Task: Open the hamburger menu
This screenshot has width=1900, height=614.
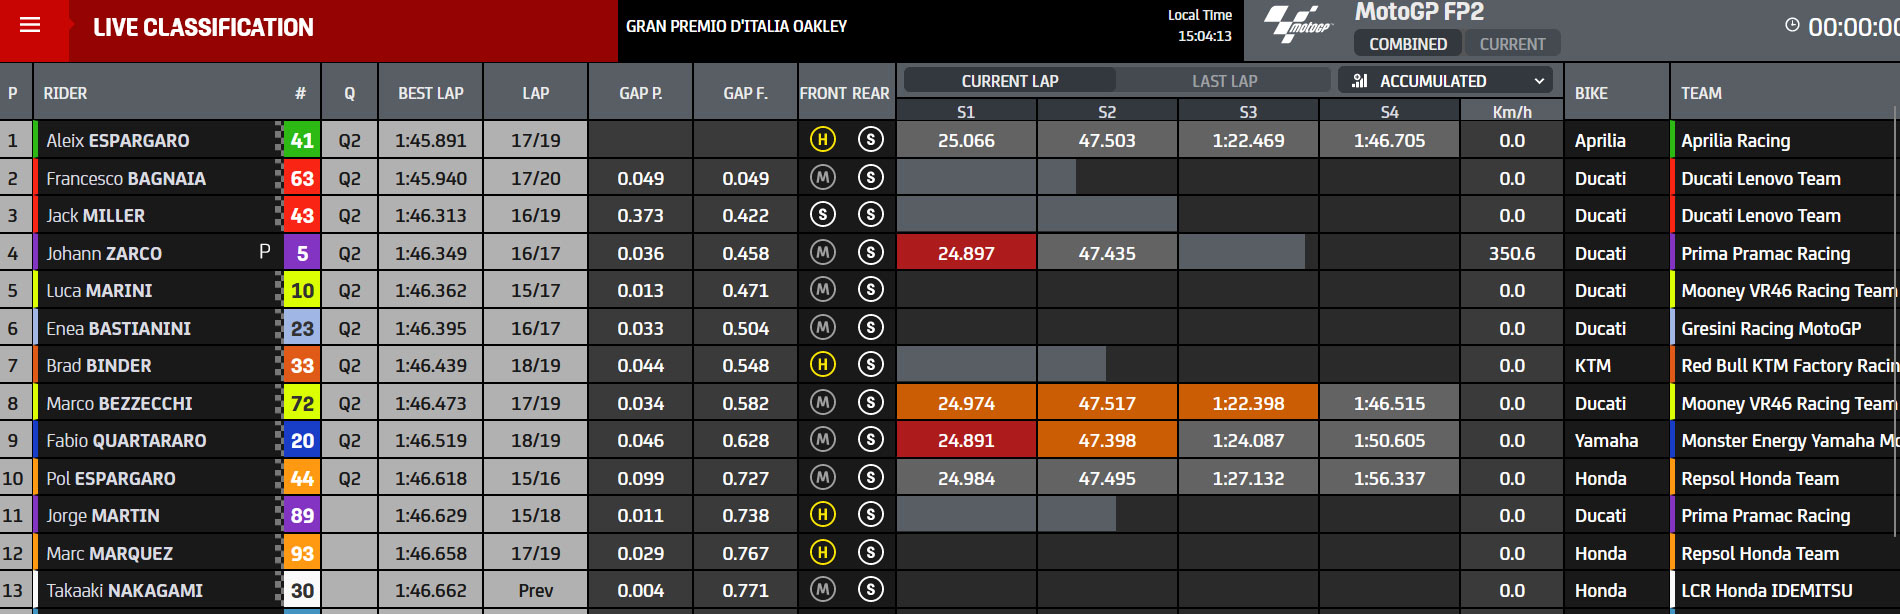Action: click(30, 25)
